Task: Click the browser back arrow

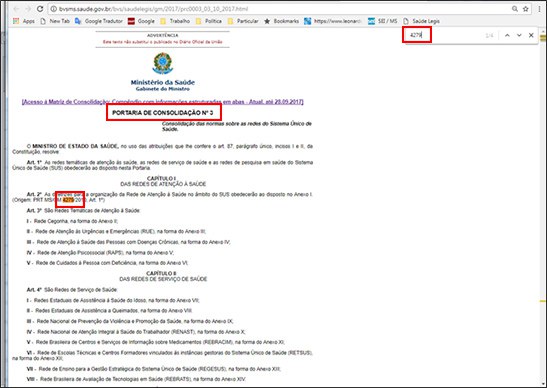Action: (16, 9)
